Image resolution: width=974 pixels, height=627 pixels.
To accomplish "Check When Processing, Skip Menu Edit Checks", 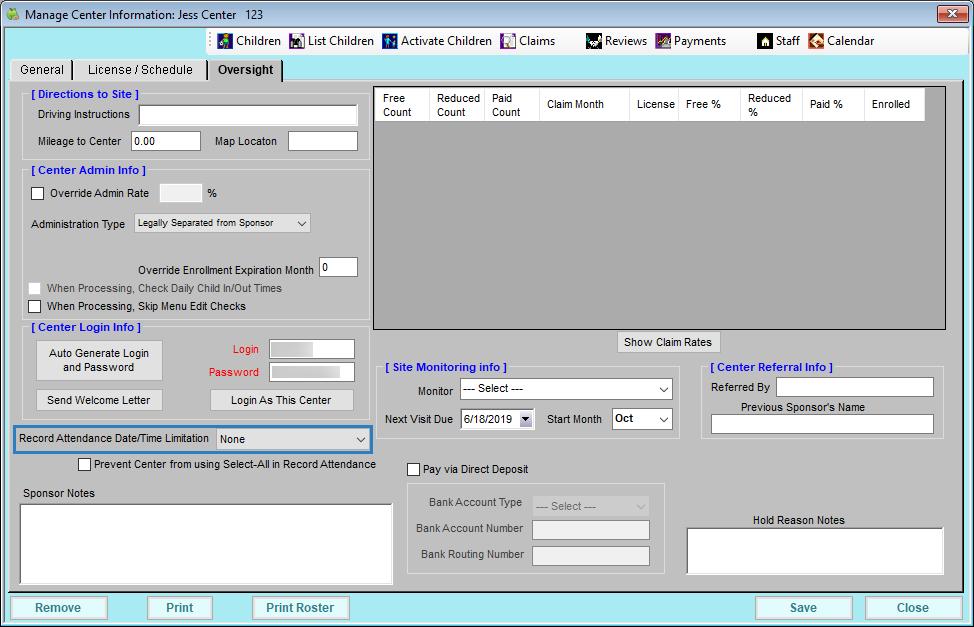I will 35,306.
